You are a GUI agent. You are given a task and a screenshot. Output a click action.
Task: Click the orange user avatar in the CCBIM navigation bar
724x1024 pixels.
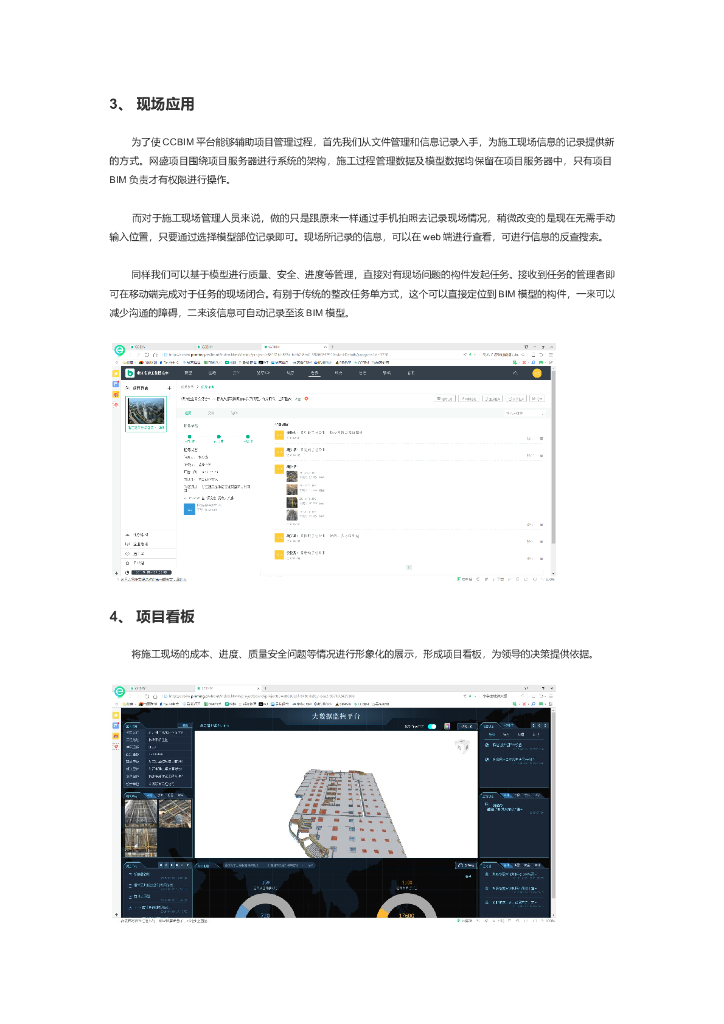pos(537,373)
